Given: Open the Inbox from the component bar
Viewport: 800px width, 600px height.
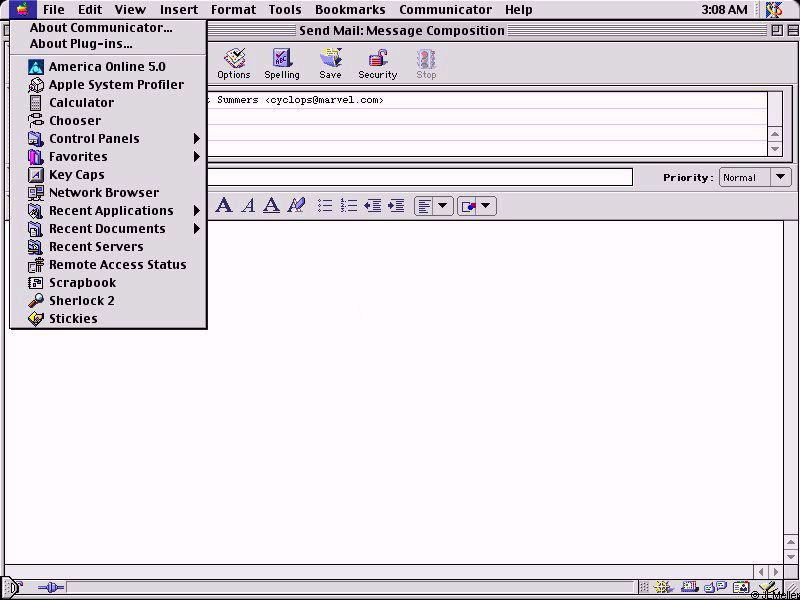Looking at the screenshot, I should (689, 588).
